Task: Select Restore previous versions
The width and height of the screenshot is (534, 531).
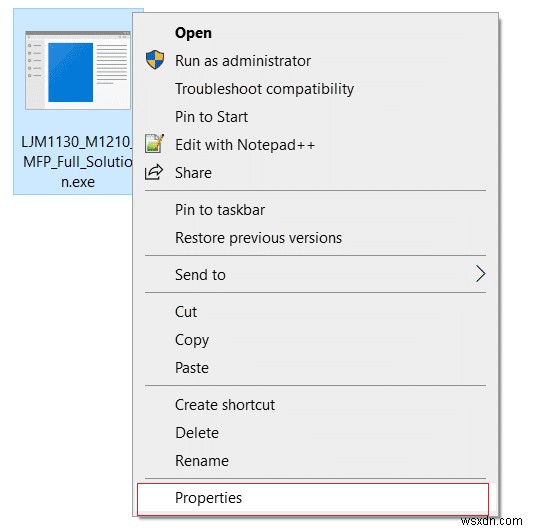Action: tap(258, 238)
